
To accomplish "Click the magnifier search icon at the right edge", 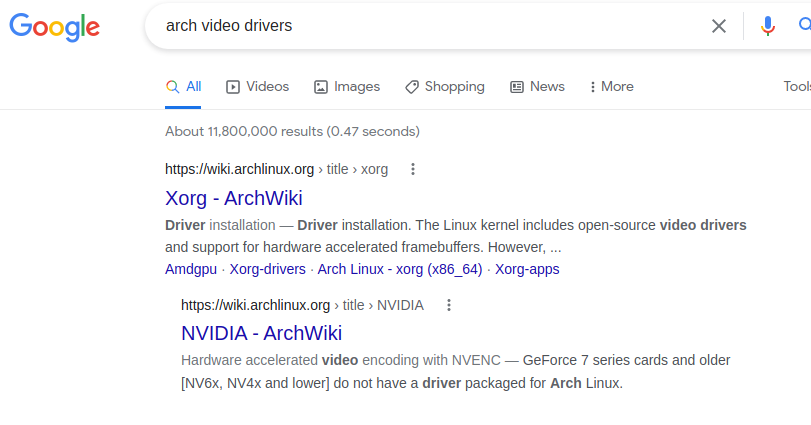I will [805, 25].
